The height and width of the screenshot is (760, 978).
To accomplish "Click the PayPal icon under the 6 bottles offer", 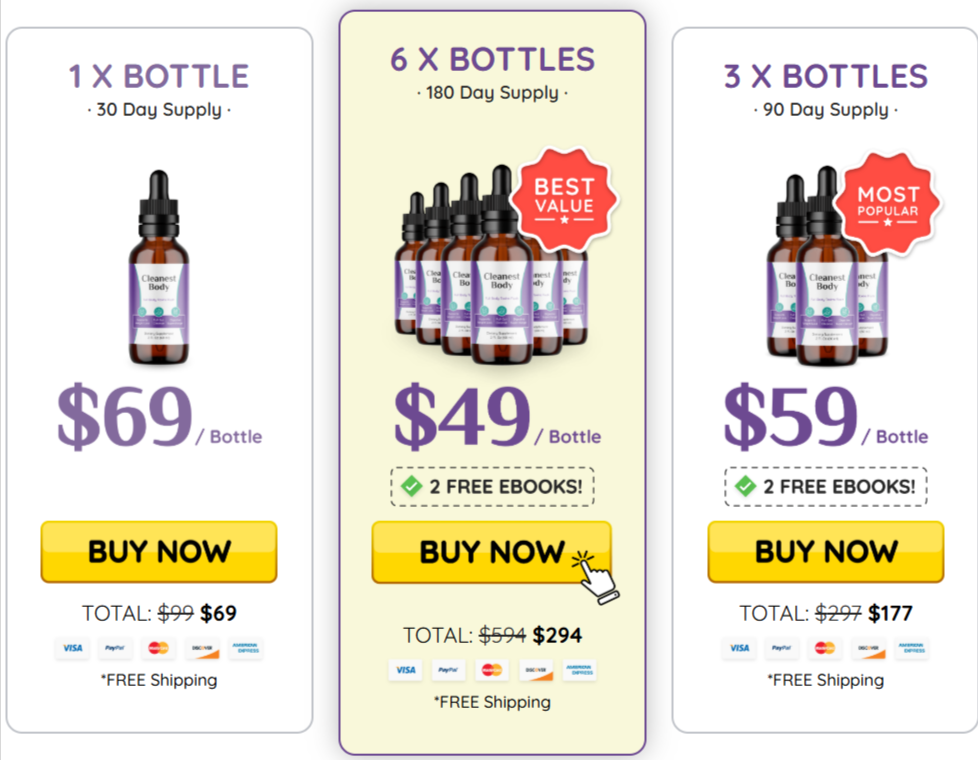I will [x=448, y=670].
